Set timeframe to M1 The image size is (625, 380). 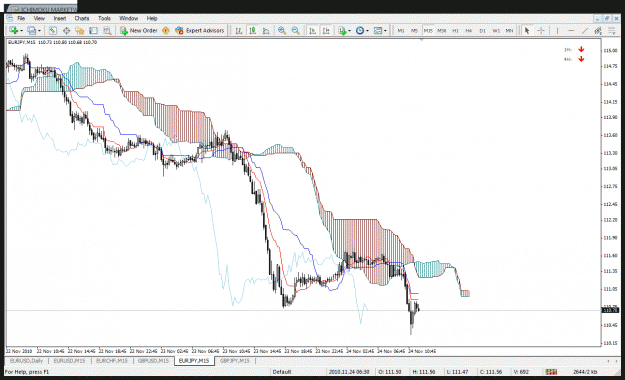pos(401,30)
